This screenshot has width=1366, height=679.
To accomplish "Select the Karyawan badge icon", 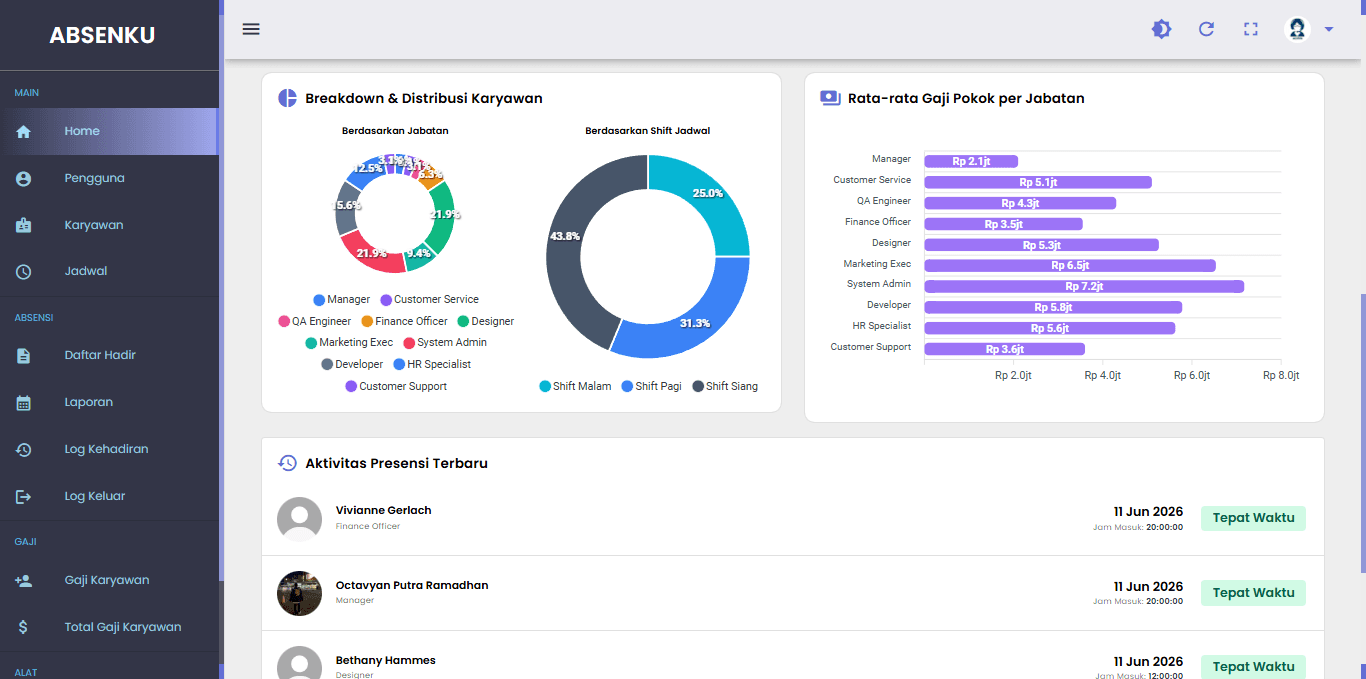I will tap(24, 225).
